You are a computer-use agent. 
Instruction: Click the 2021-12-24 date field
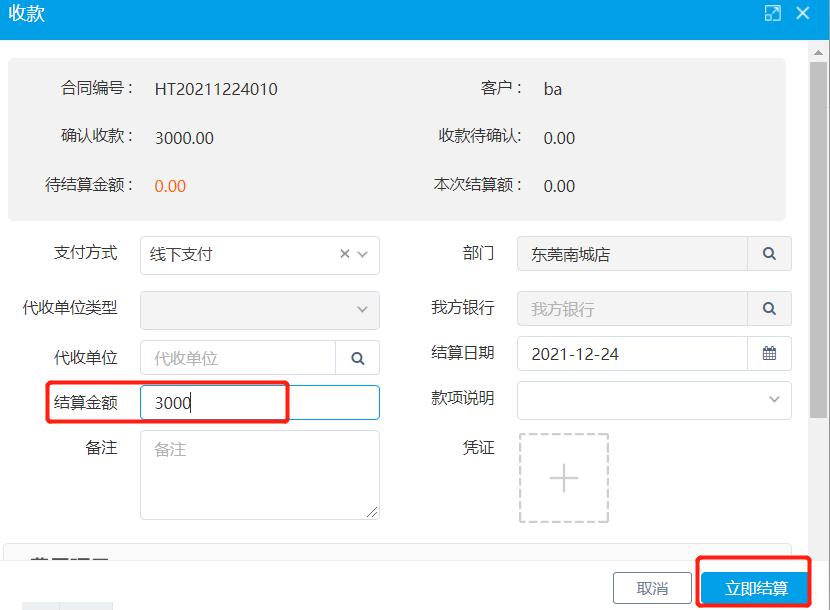632,353
